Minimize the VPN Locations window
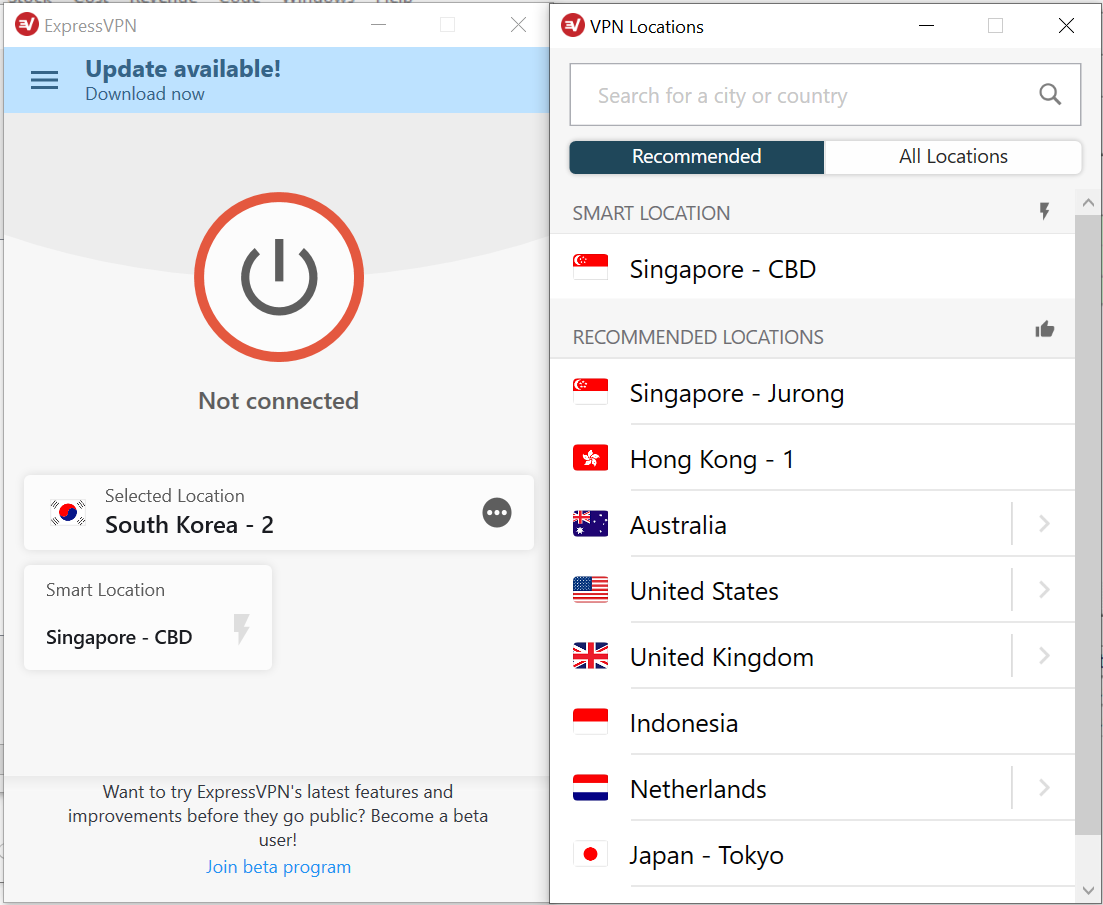The image size is (1103, 905). pos(926,26)
